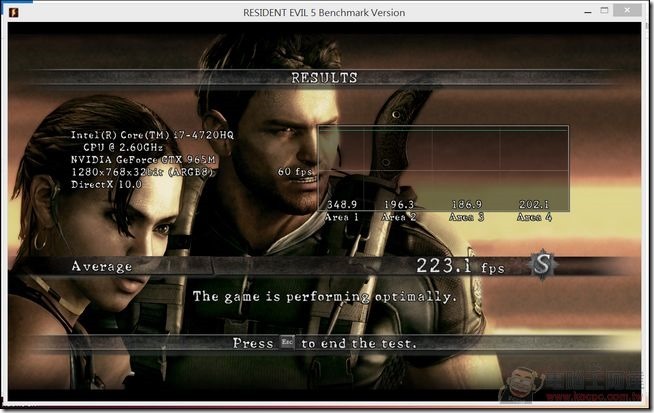Image resolution: width=654 pixels, height=413 pixels.
Task: Click the Esc key icon
Action: [287, 342]
